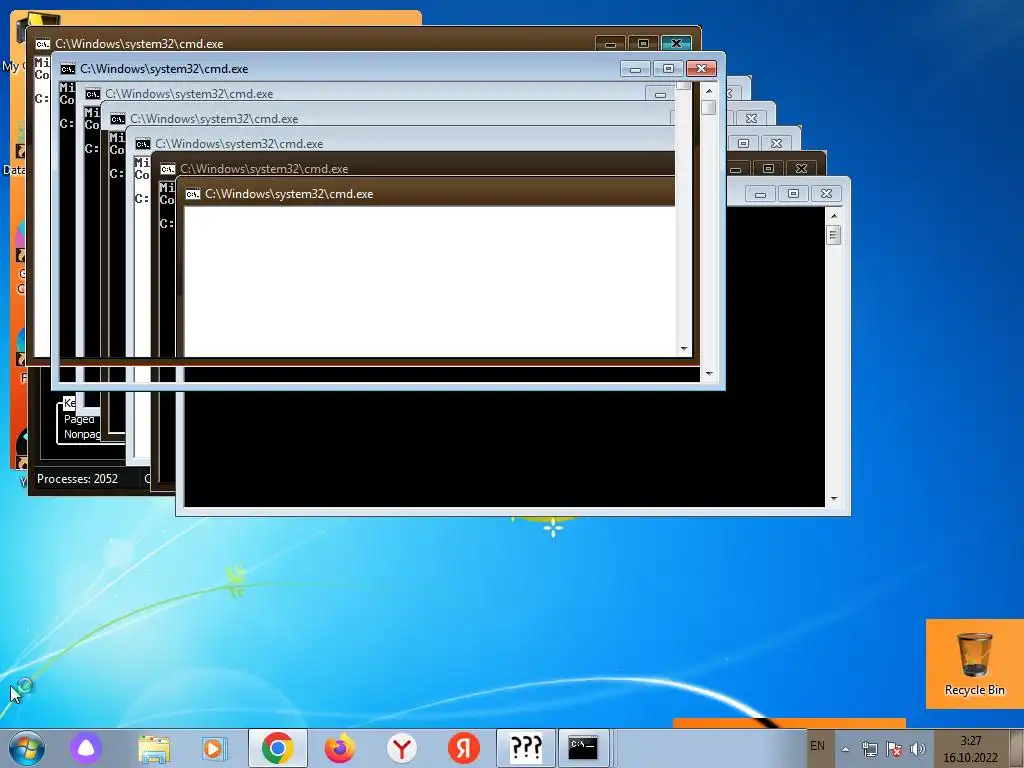This screenshot has width=1024, height=768.
Task: Click cmd title icon in the fifth cmd window
Action: (x=142, y=144)
